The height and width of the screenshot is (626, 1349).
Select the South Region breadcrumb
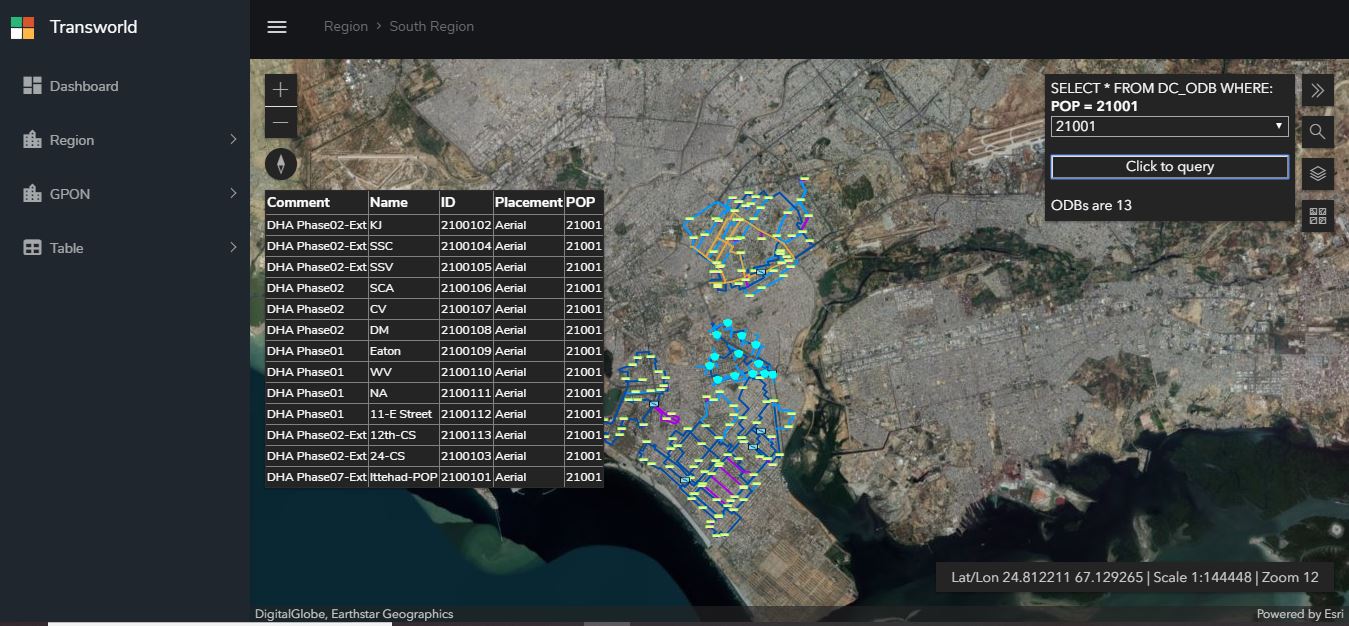[432, 27]
